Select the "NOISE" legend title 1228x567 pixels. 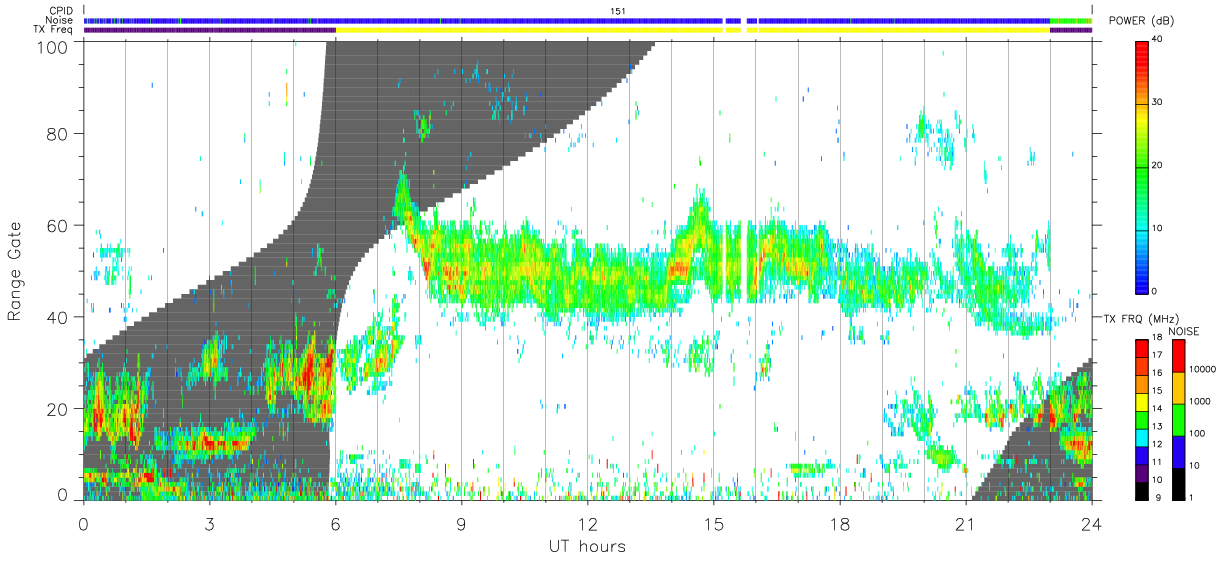click(x=1186, y=331)
